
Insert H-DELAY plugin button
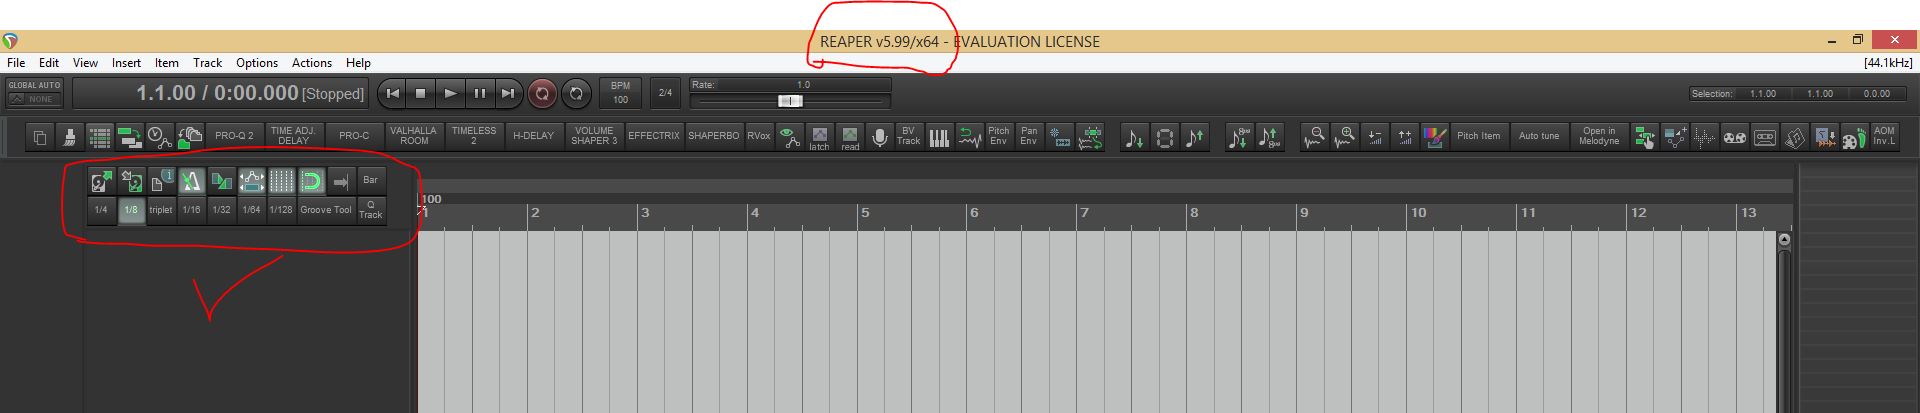(533, 136)
